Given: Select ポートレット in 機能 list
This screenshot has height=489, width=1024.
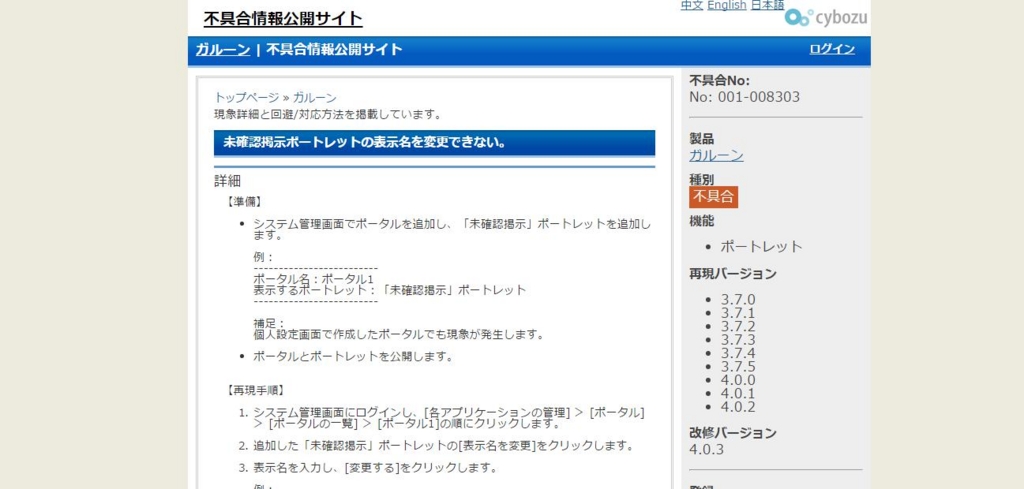Looking at the screenshot, I should tap(761, 247).
